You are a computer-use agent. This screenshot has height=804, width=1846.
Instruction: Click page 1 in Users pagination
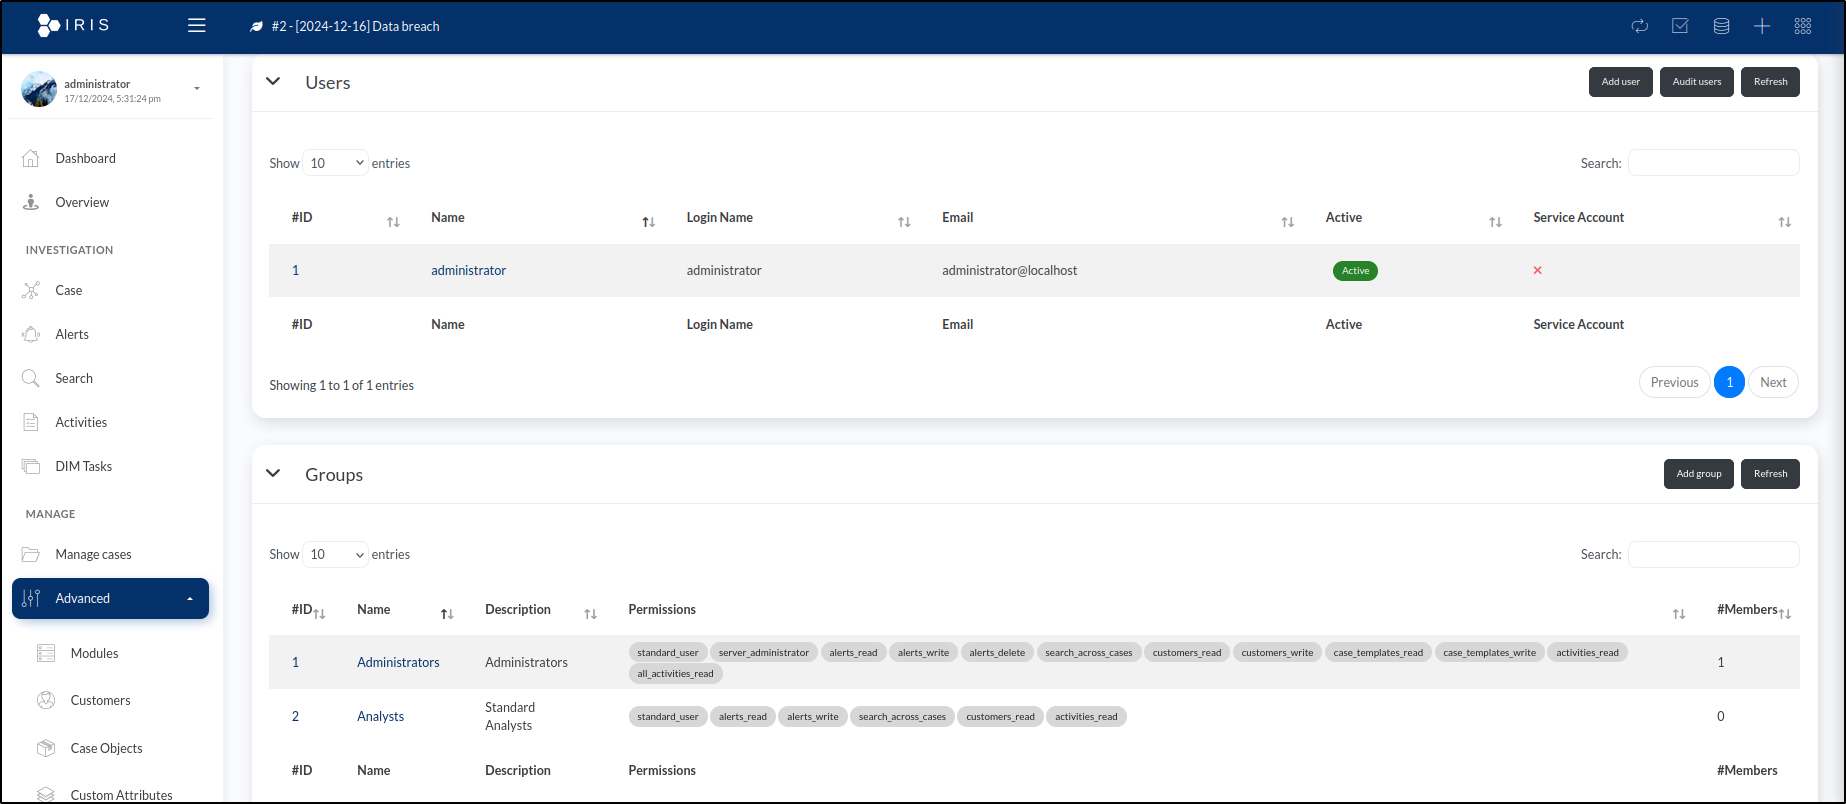pos(1729,382)
